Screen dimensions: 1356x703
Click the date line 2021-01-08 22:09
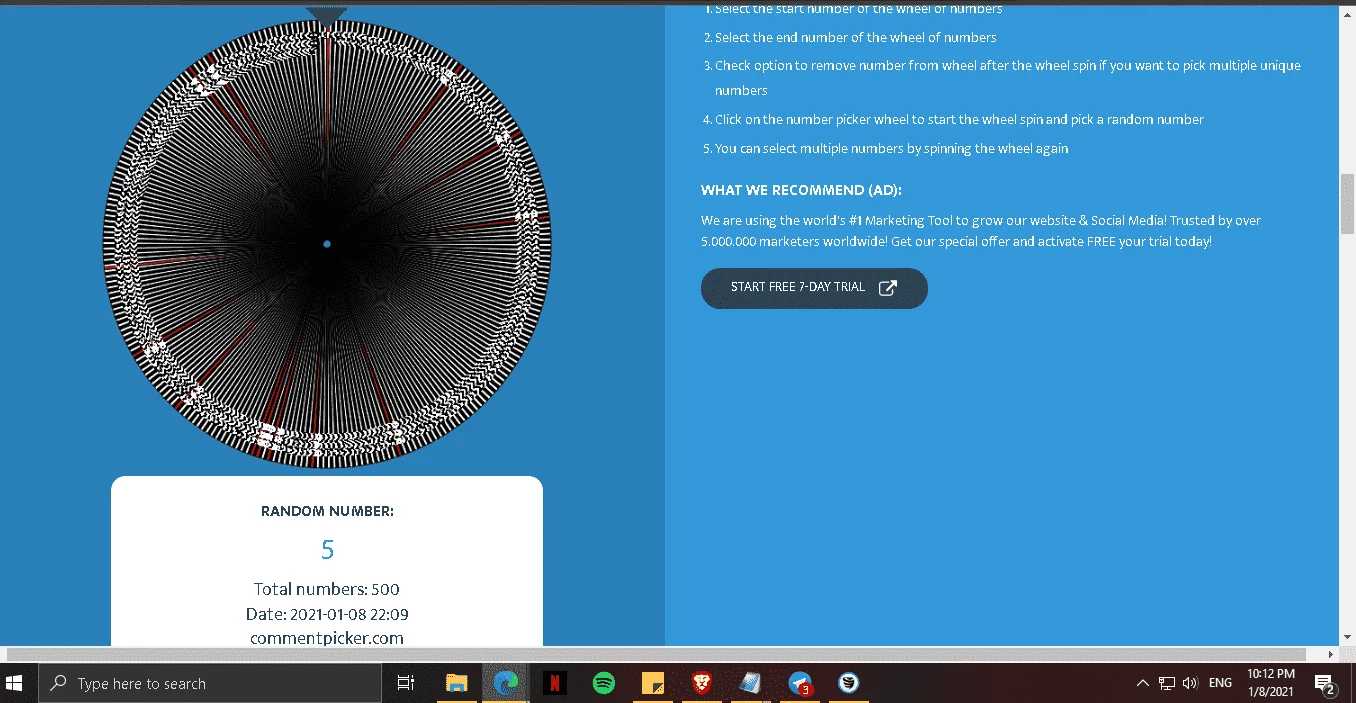[x=327, y=614]
